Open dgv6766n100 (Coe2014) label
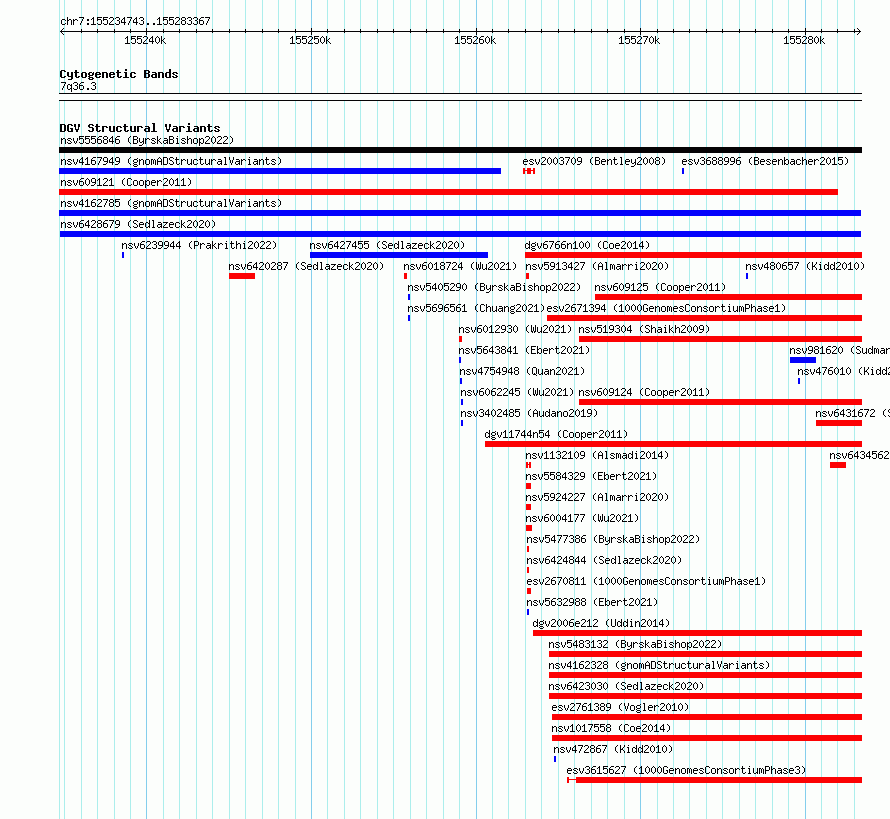890x819 pixels. 587,245
